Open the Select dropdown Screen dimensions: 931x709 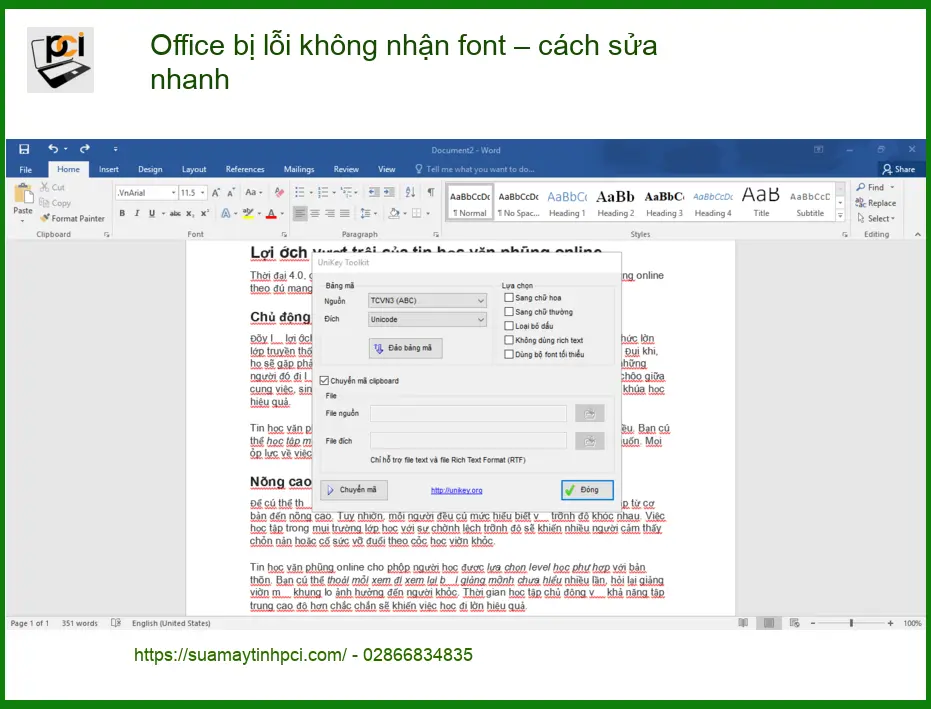click(x=876, y=219)
